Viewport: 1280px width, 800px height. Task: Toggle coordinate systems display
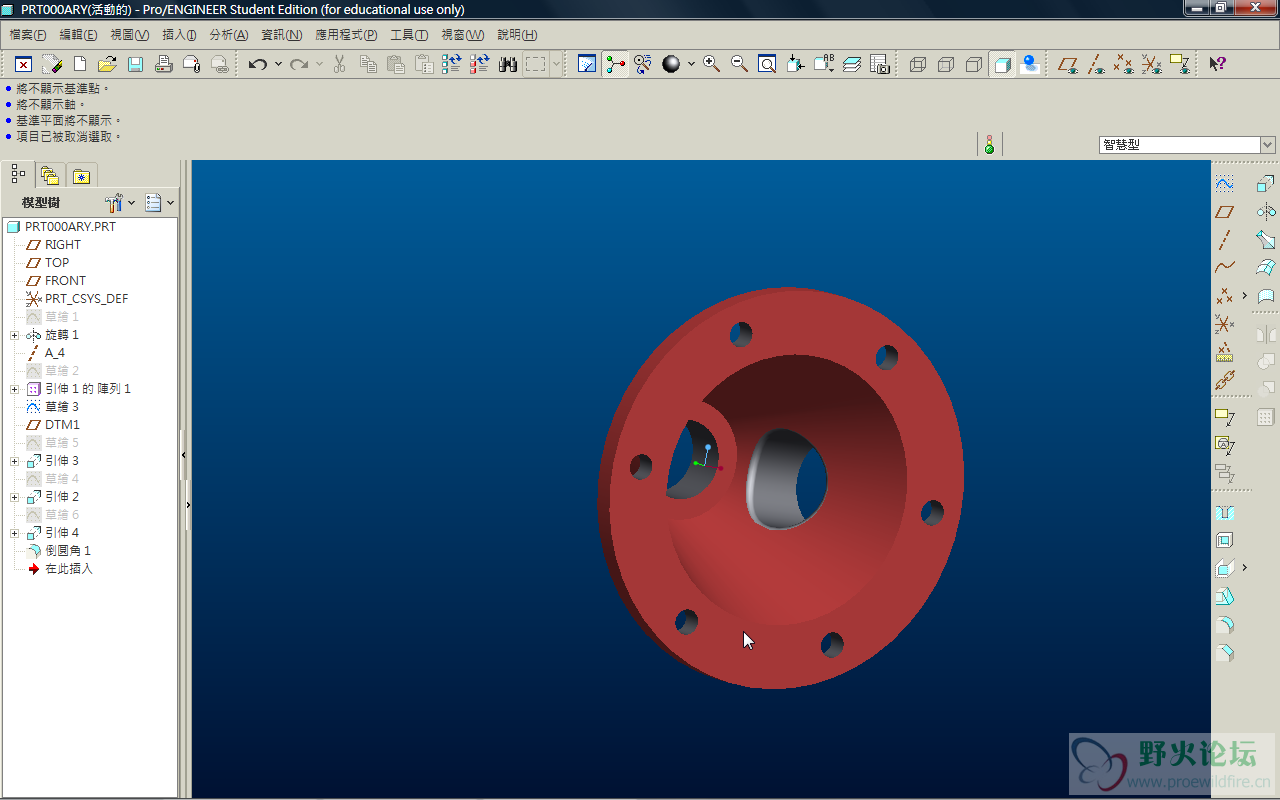click(1152, 64)
